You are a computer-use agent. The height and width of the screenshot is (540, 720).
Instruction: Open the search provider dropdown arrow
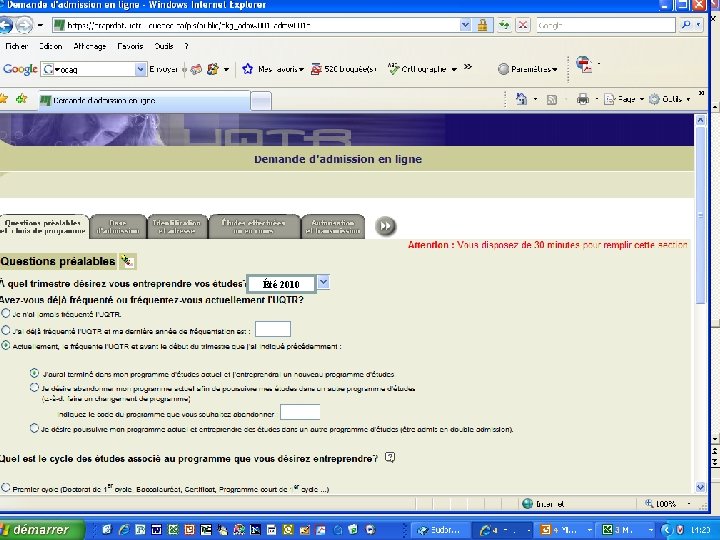(698, 25)
